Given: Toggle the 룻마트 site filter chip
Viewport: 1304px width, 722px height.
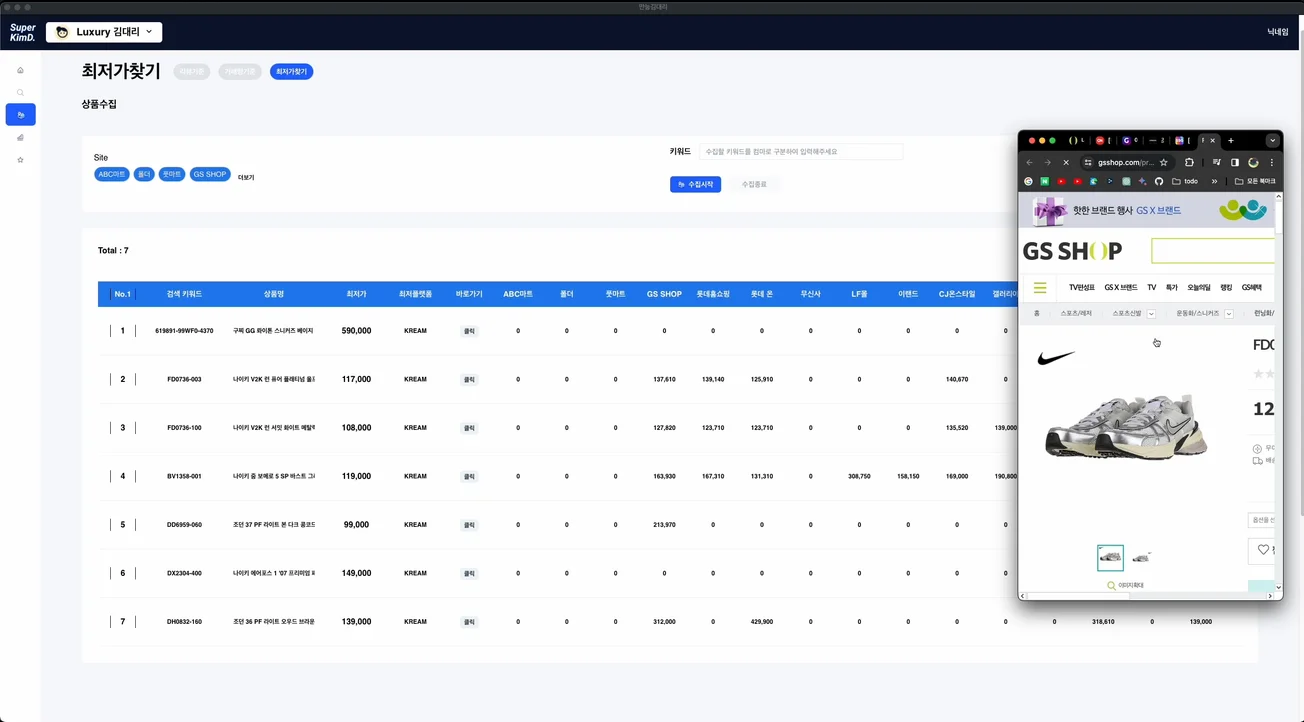Looking at the screenshot, I should click(x=172, y=174).
